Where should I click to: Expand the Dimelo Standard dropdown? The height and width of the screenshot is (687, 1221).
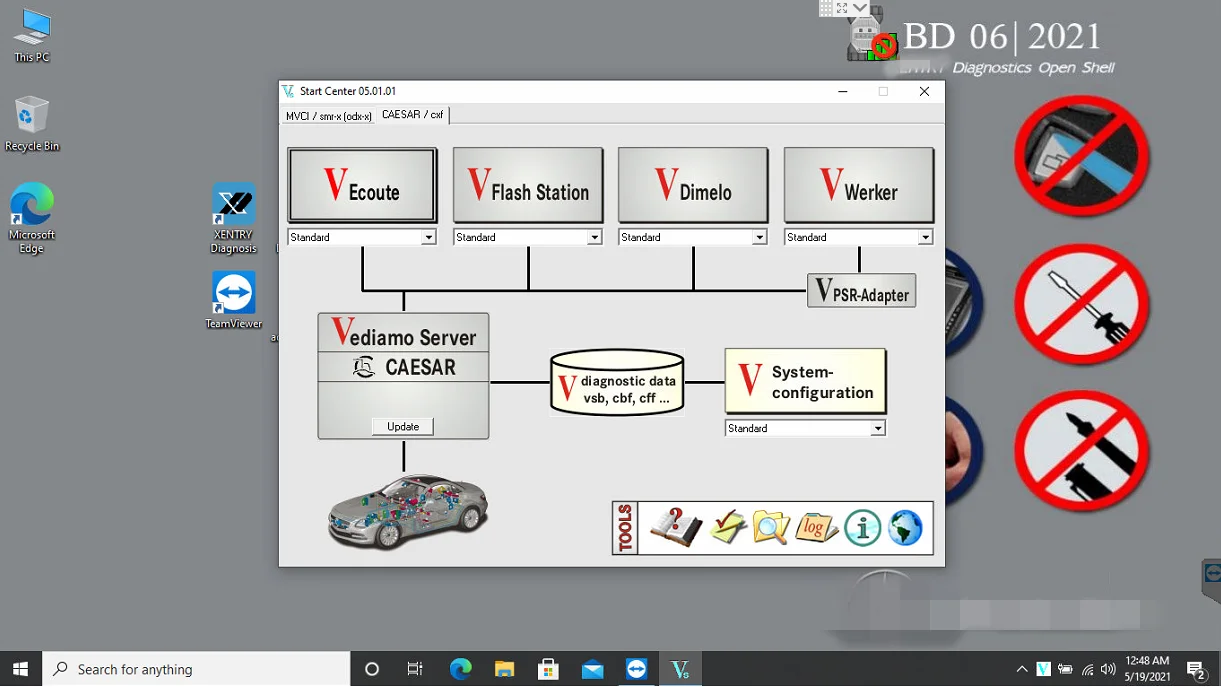759,238
